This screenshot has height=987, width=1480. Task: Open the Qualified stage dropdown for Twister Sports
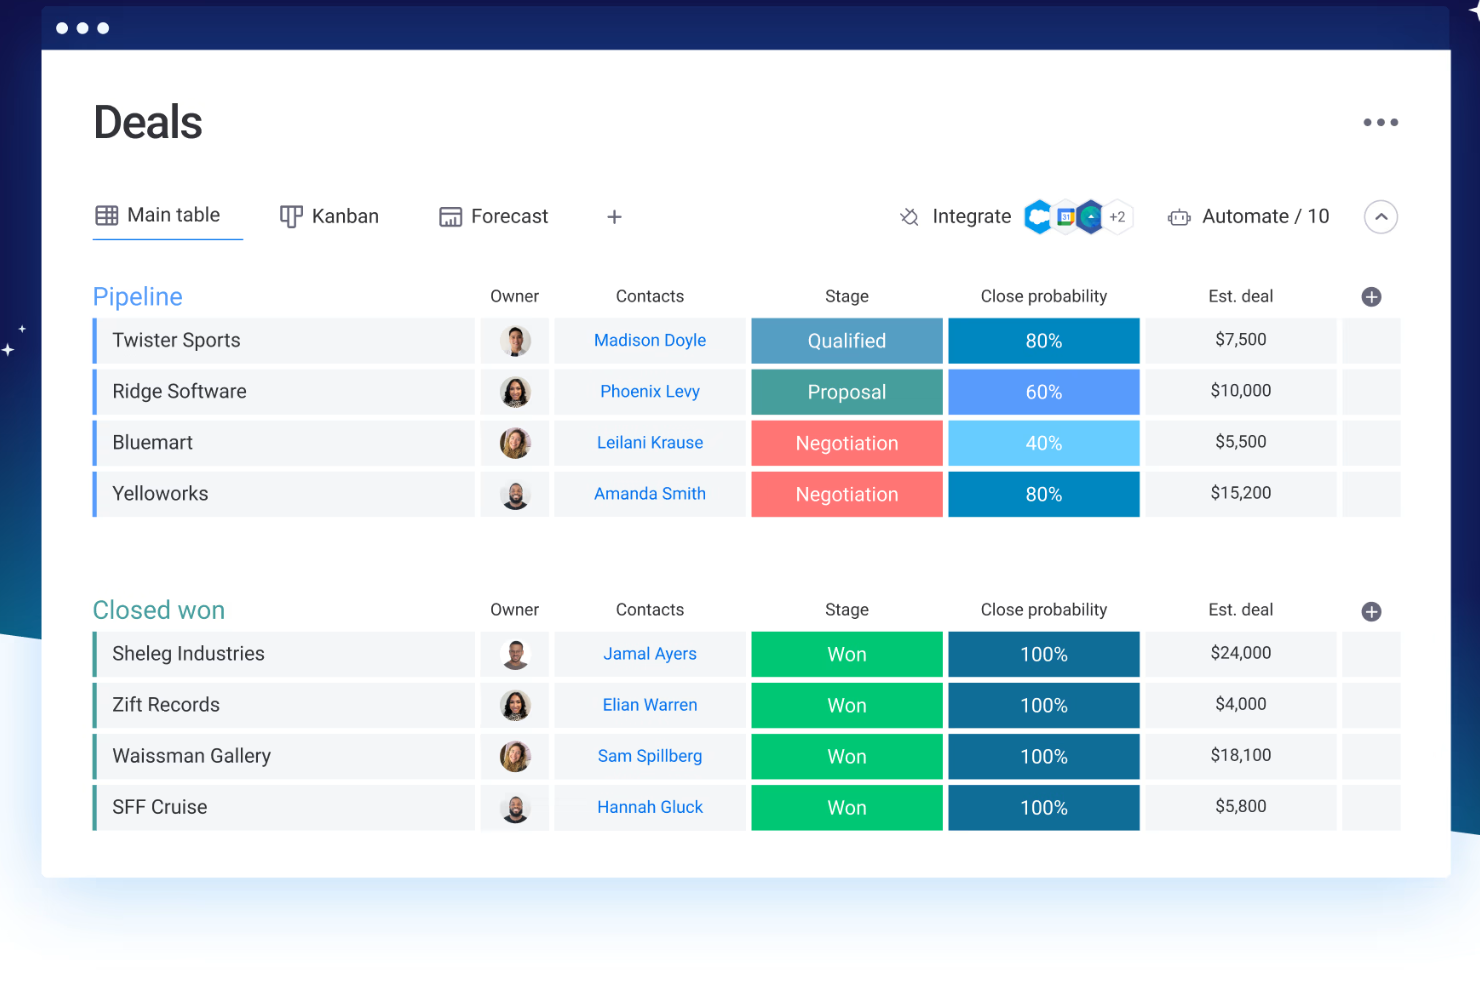846,340
